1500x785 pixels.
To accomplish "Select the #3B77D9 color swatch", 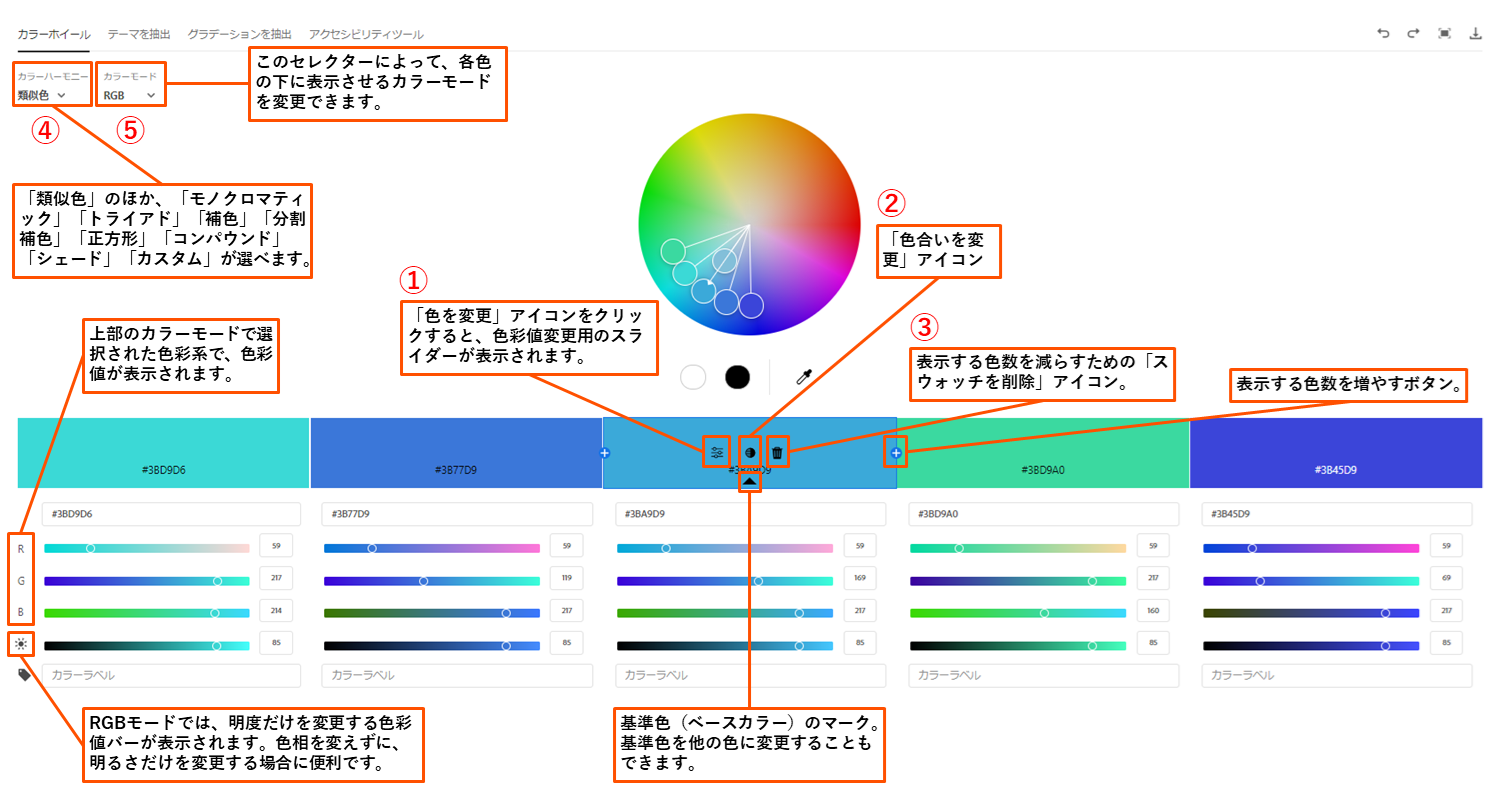I will point(456,453).
